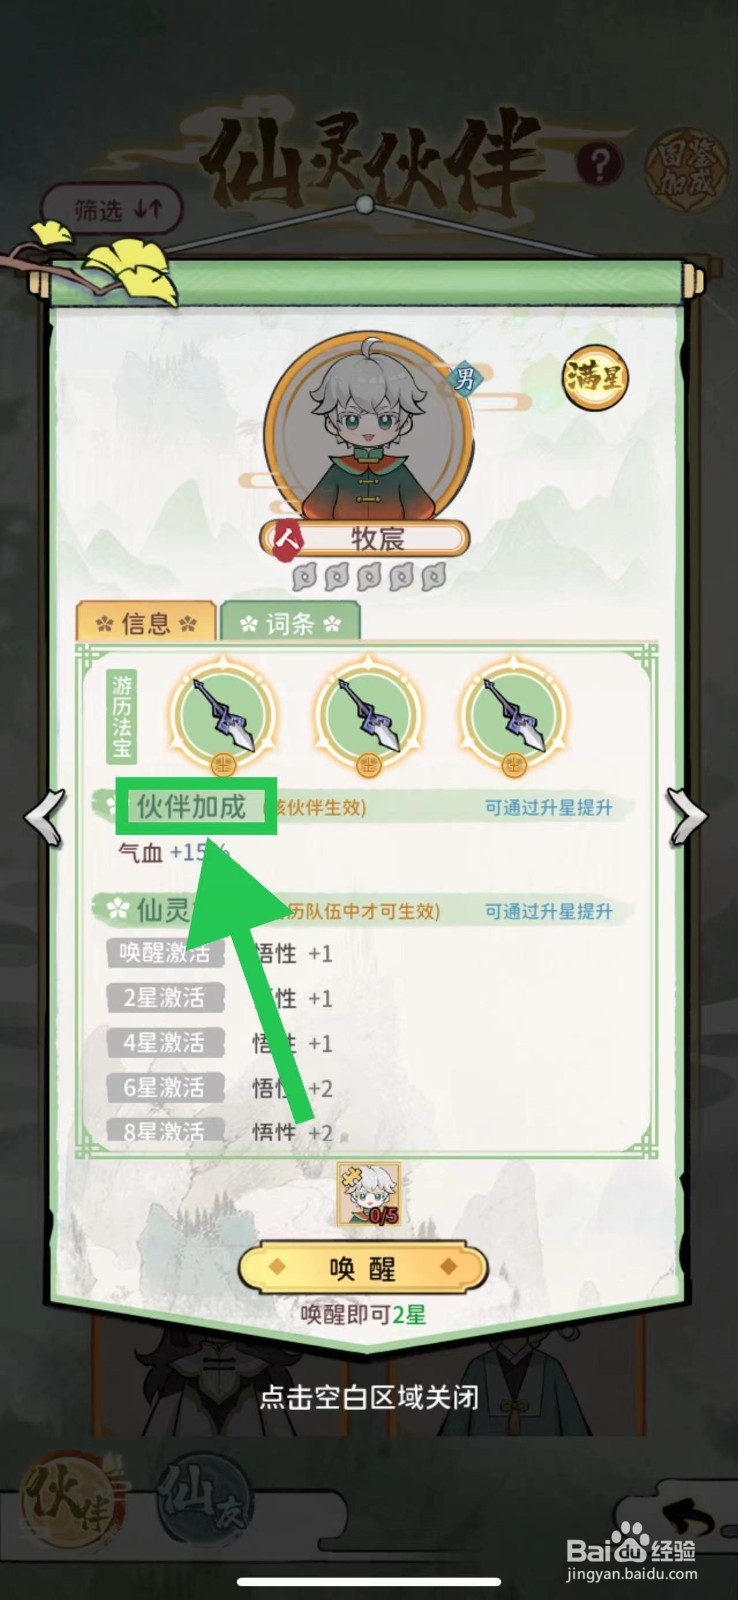Go to next companion with right arrow

tap(687, 818)
